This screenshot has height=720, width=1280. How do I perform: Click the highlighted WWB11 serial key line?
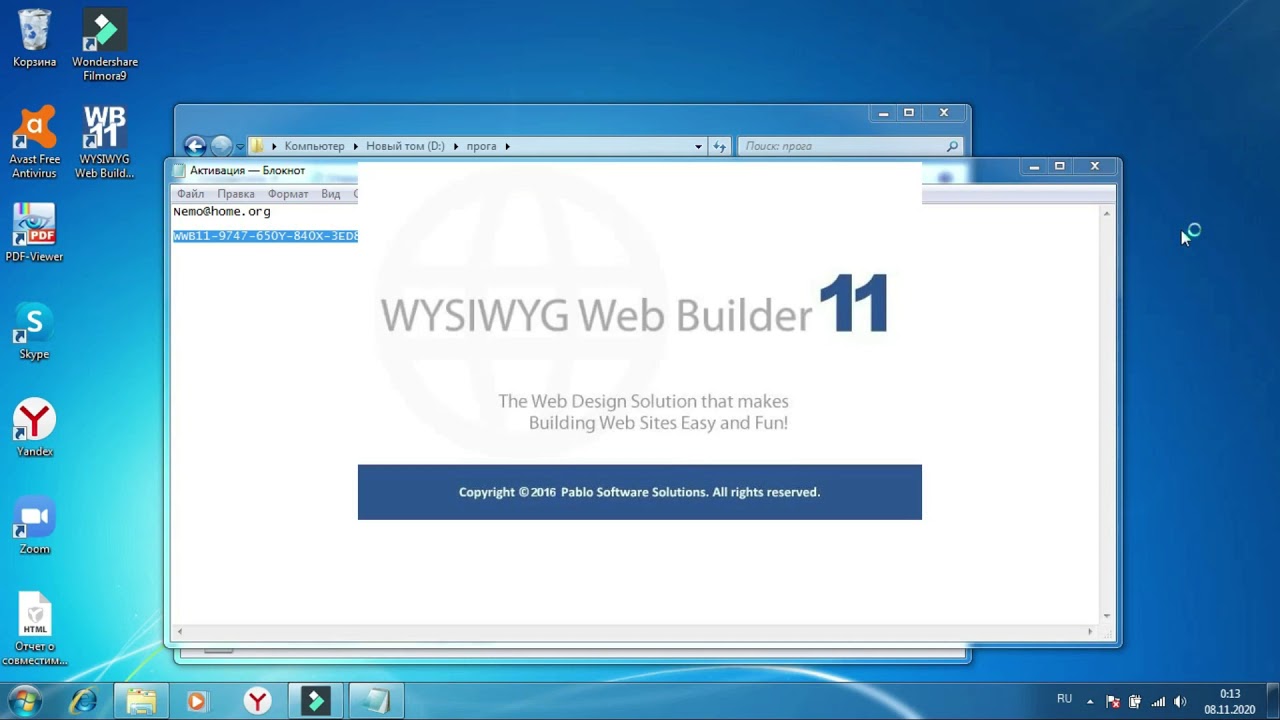coord(265,236)
